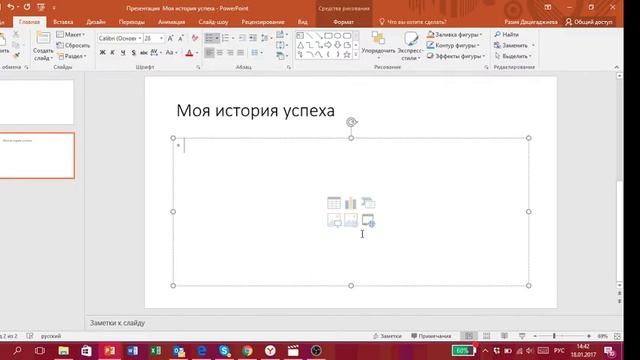Center-align the text
The height and width of the screenshot is (360, 640).
click(220, 53)
